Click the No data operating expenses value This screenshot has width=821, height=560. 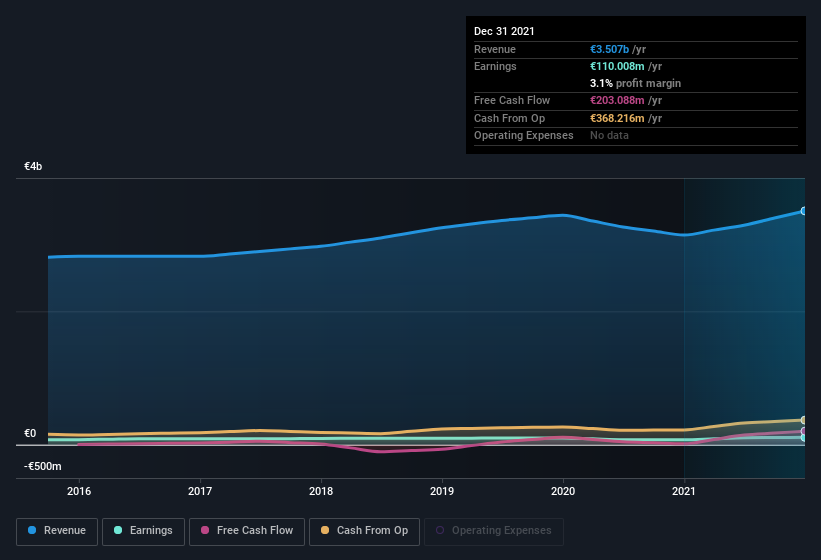[x=609, y=136]
